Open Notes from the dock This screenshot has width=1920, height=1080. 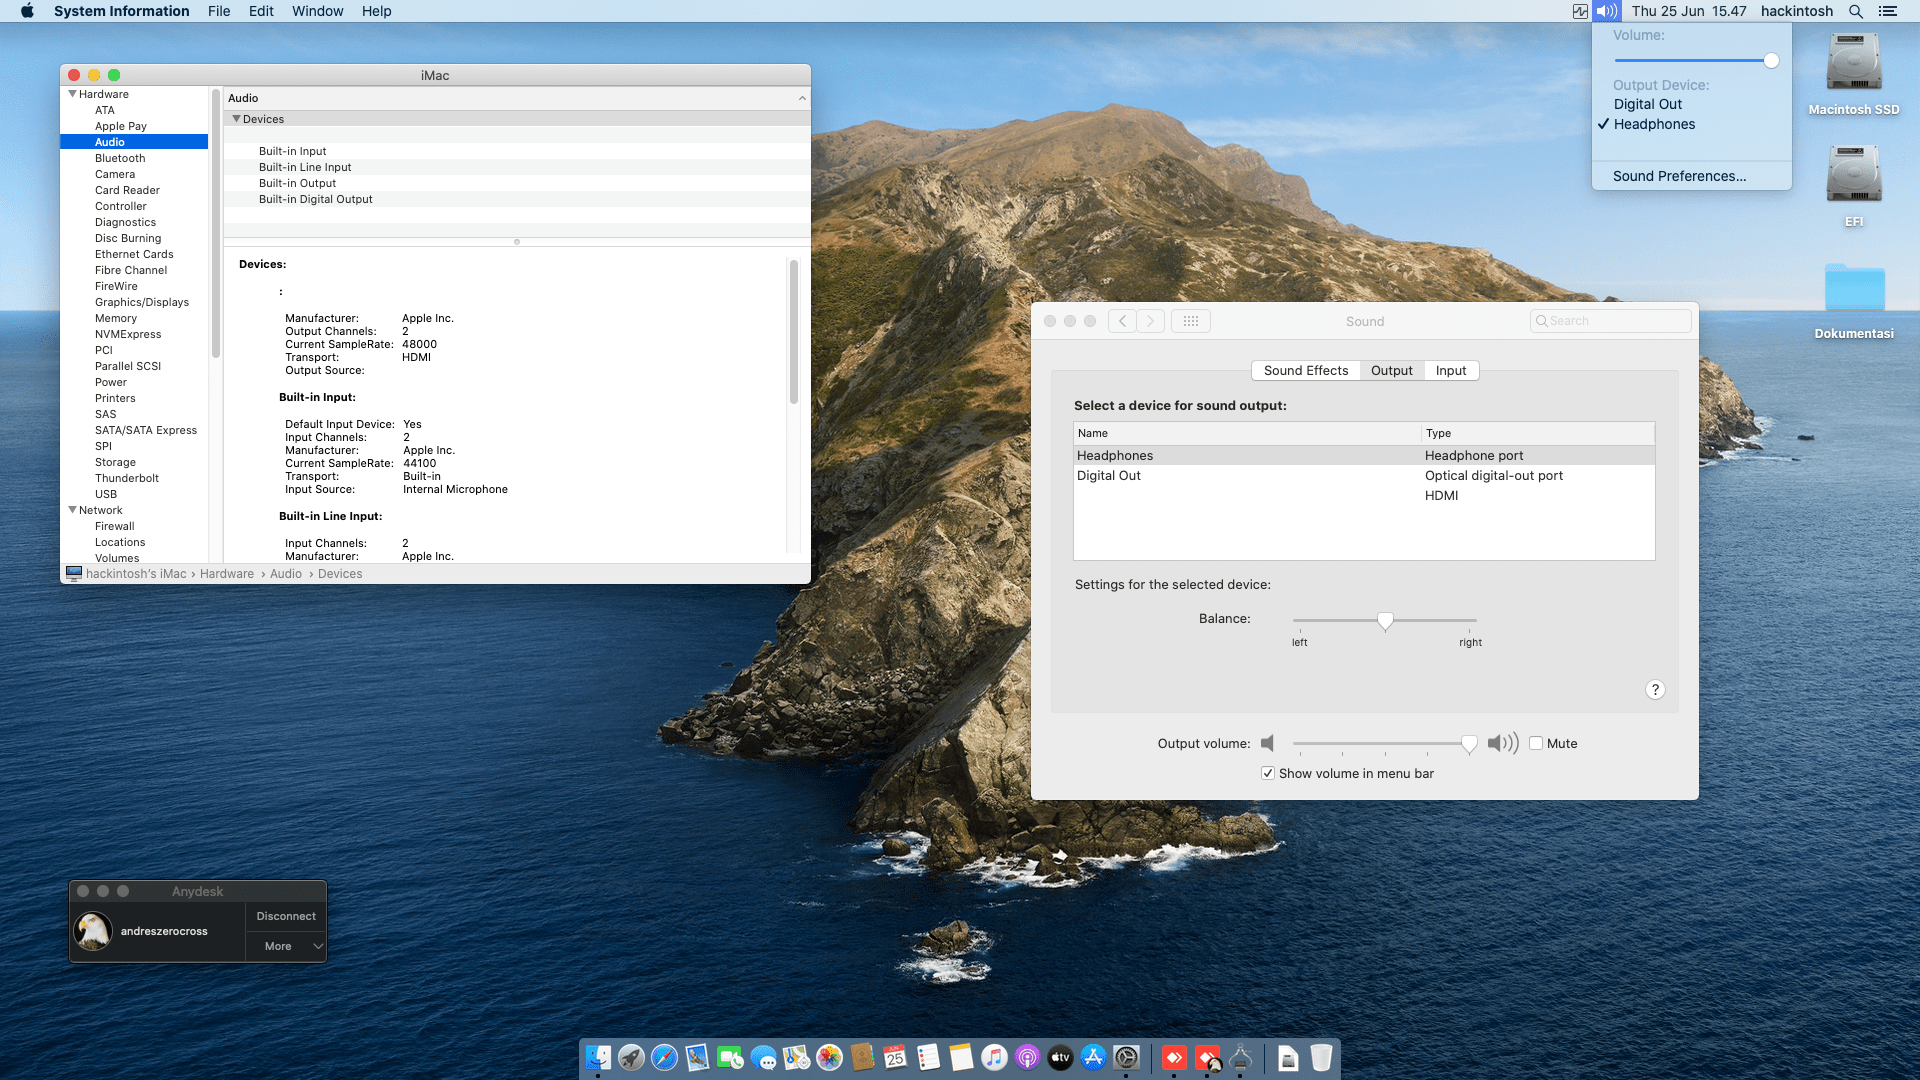point(961,1057)
